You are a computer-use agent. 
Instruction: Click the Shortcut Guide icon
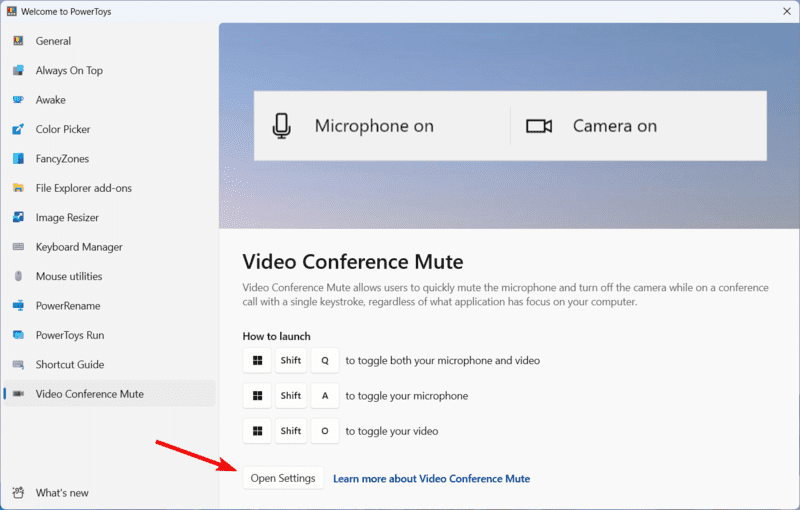tap(18, 365)
